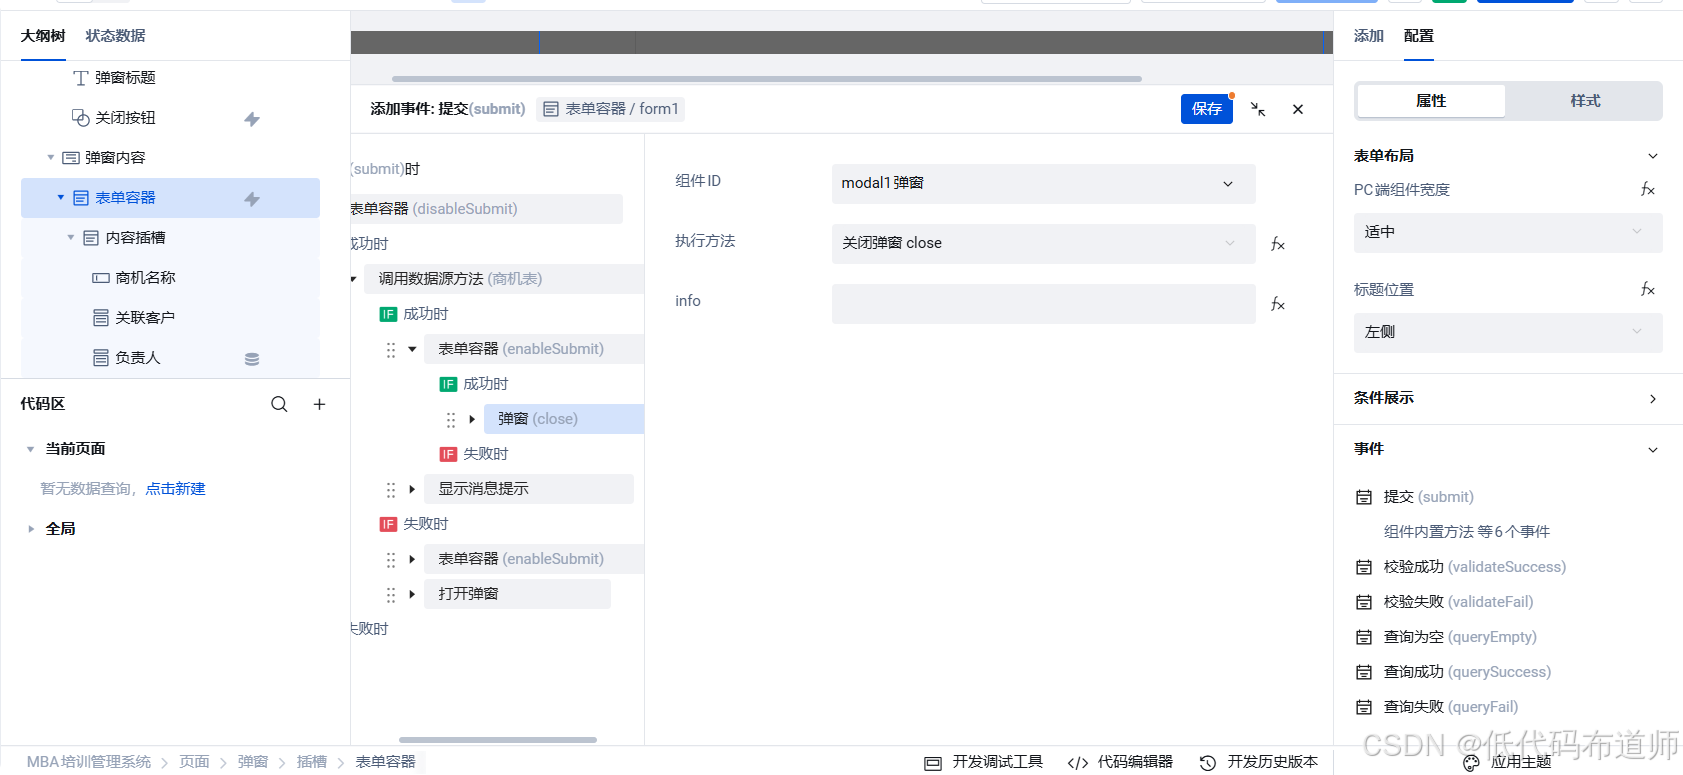Viewport: 1683px width, 775px height.
Task: Go to 页面 in bottom breadcrumb
Action: tap(194, 762)
